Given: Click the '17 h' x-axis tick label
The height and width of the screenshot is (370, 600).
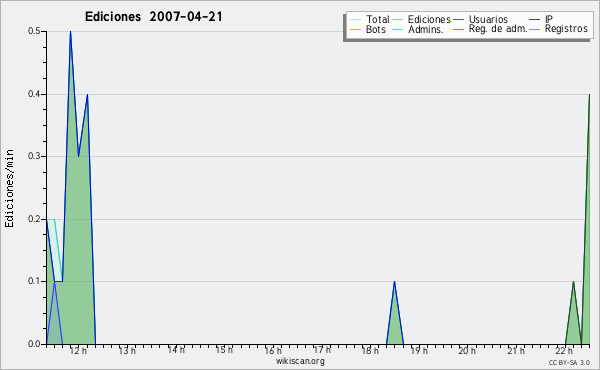Looking at the screenshot, I should (x=322, y=350).
